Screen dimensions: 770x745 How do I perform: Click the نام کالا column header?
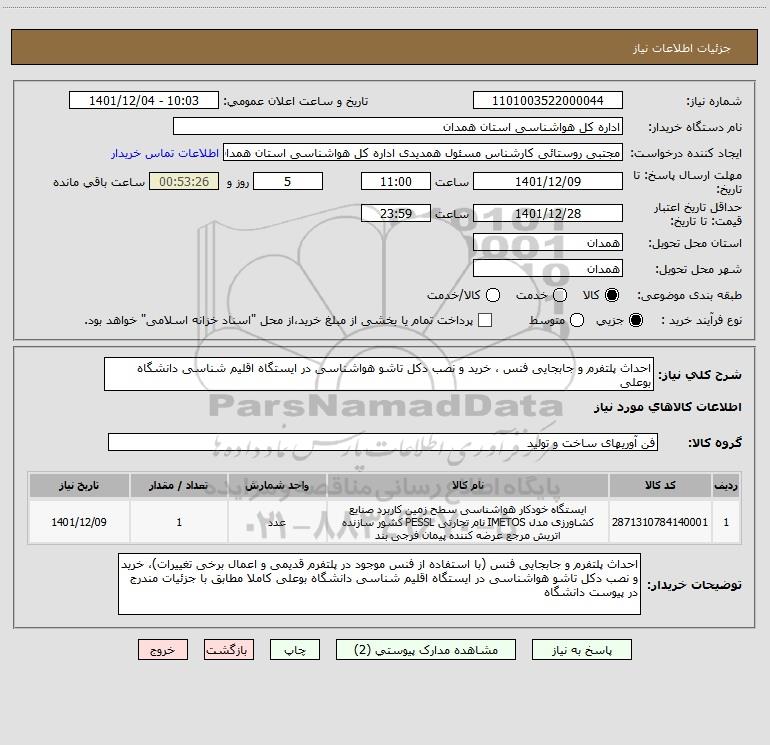468,485
